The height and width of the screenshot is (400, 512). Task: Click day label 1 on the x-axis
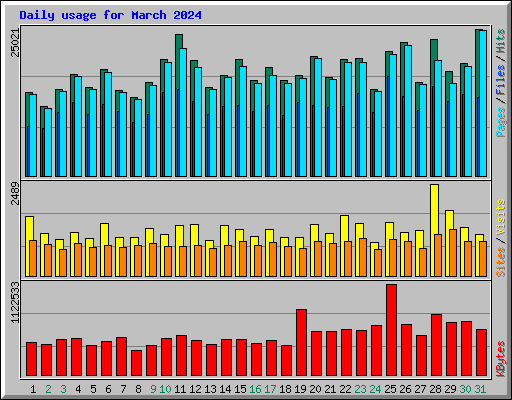(x=33, y=389)
